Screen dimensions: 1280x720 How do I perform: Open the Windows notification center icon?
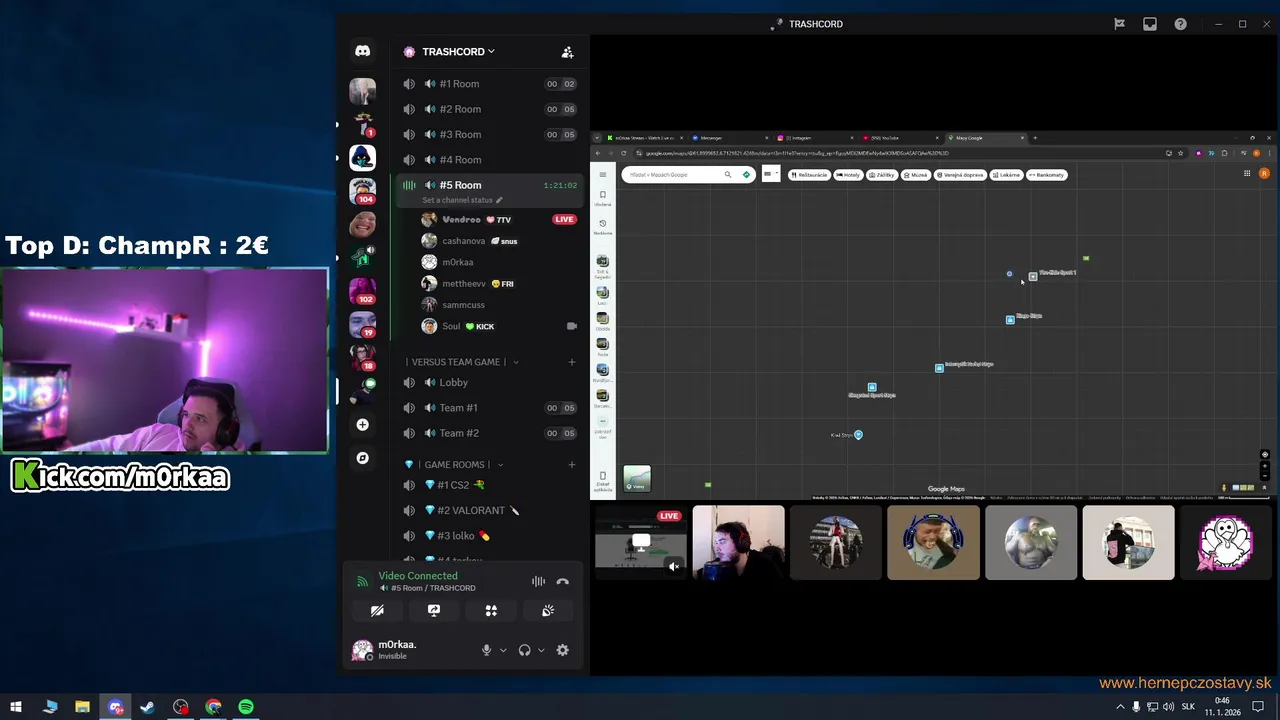point(1259,707)
